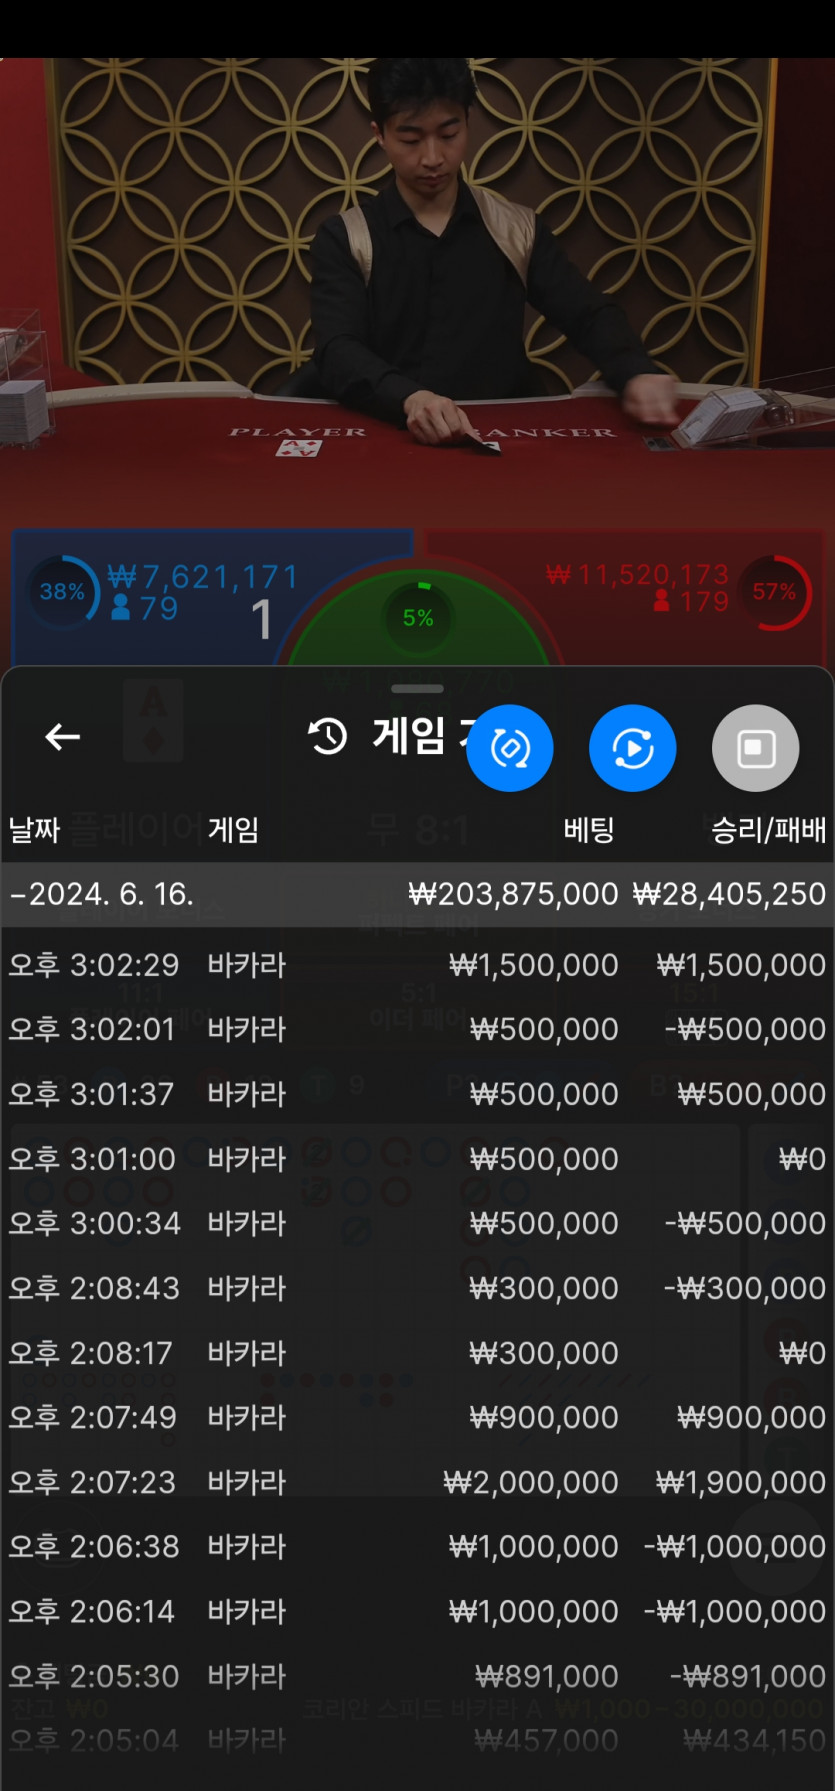Tap the 날짜 column header
The width and height of the screenshot is (835, 1791).
(x=35, y=829)
